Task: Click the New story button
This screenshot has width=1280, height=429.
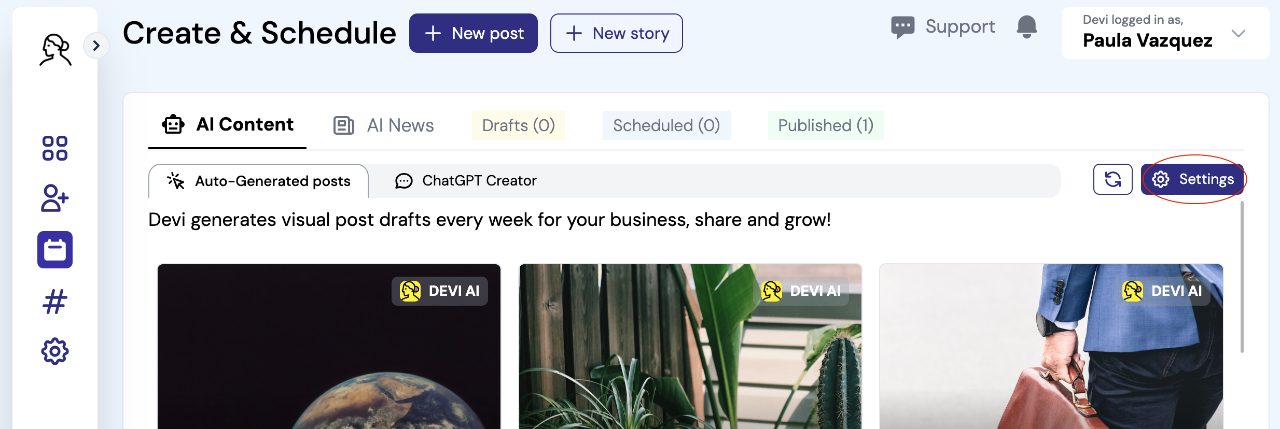Action: point(616,33)
